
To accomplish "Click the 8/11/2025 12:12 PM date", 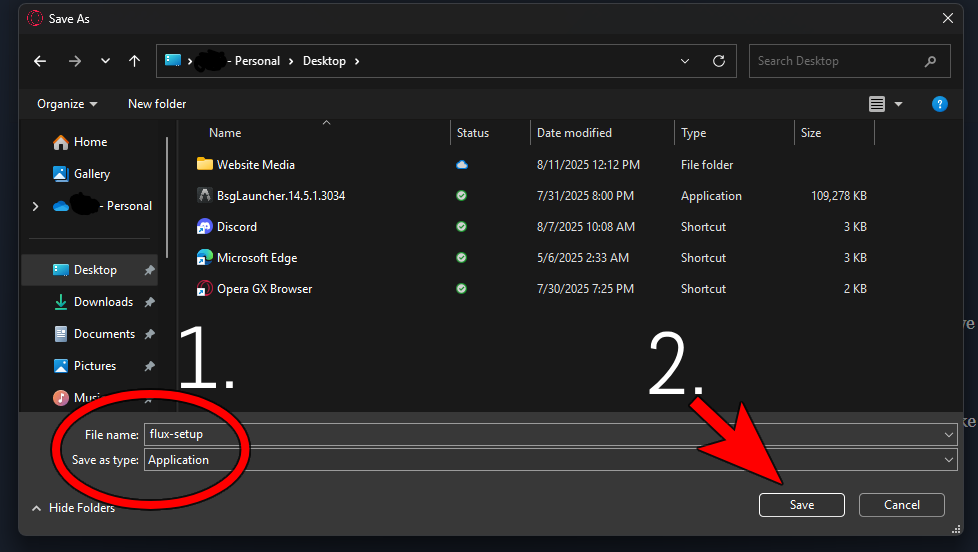I will point(588,165).
